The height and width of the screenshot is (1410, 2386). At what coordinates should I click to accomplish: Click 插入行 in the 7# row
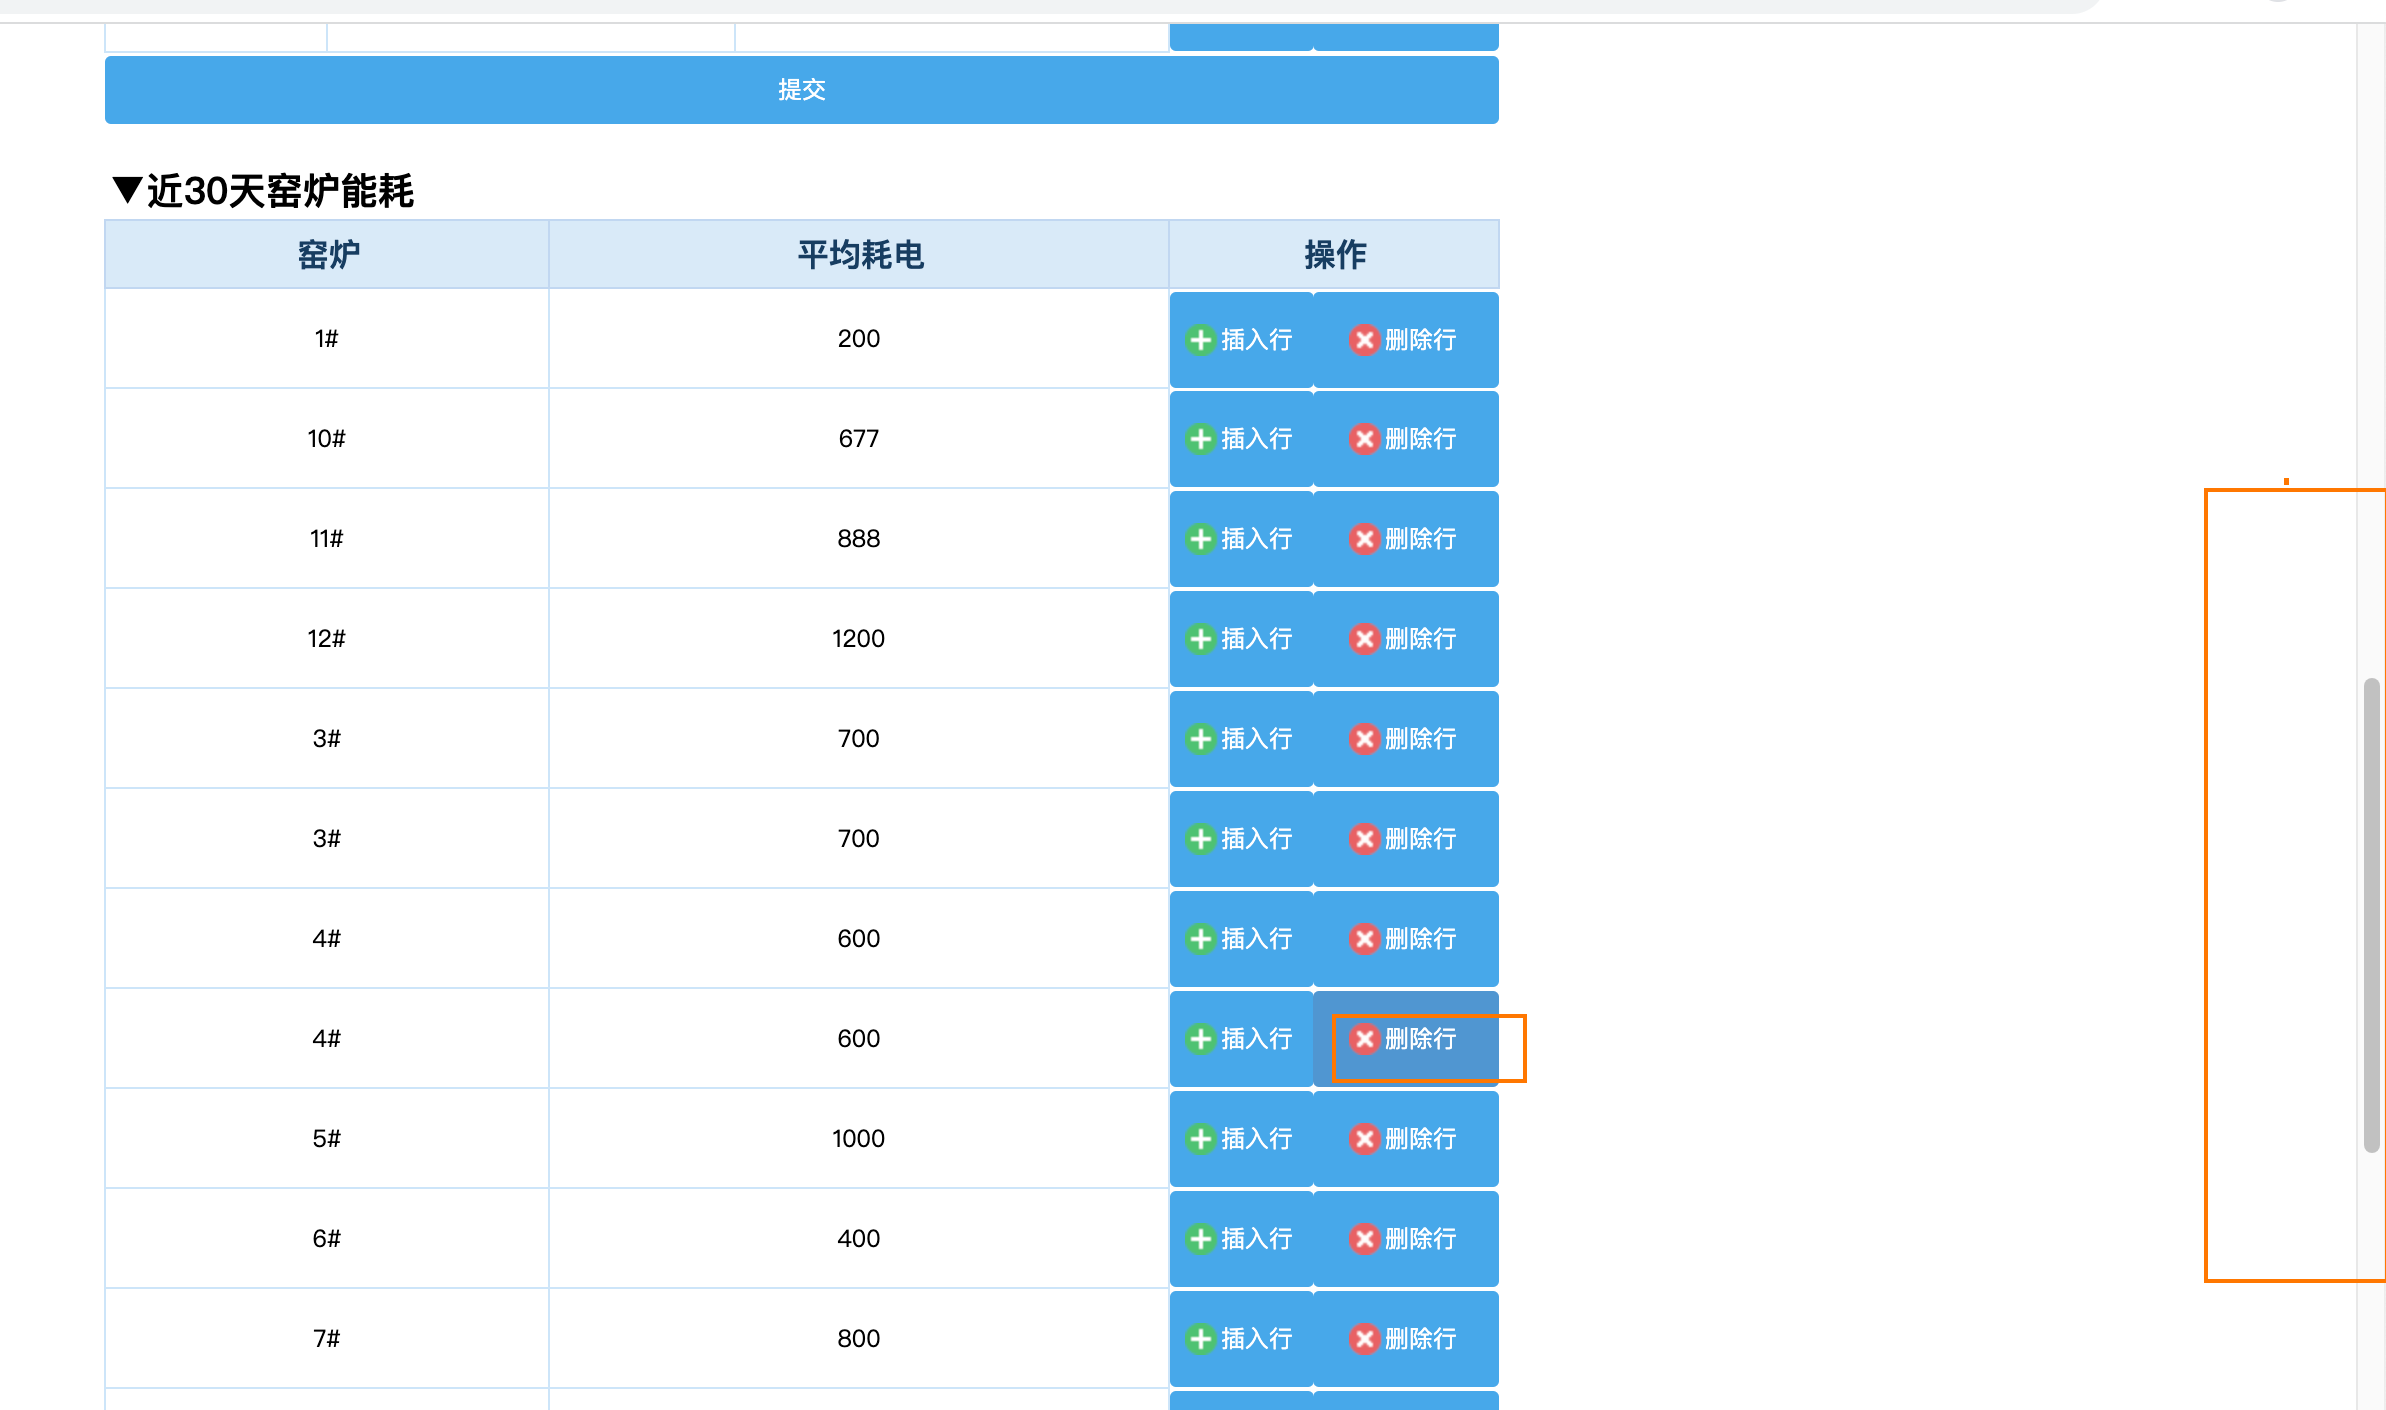click(1241, 1339)
